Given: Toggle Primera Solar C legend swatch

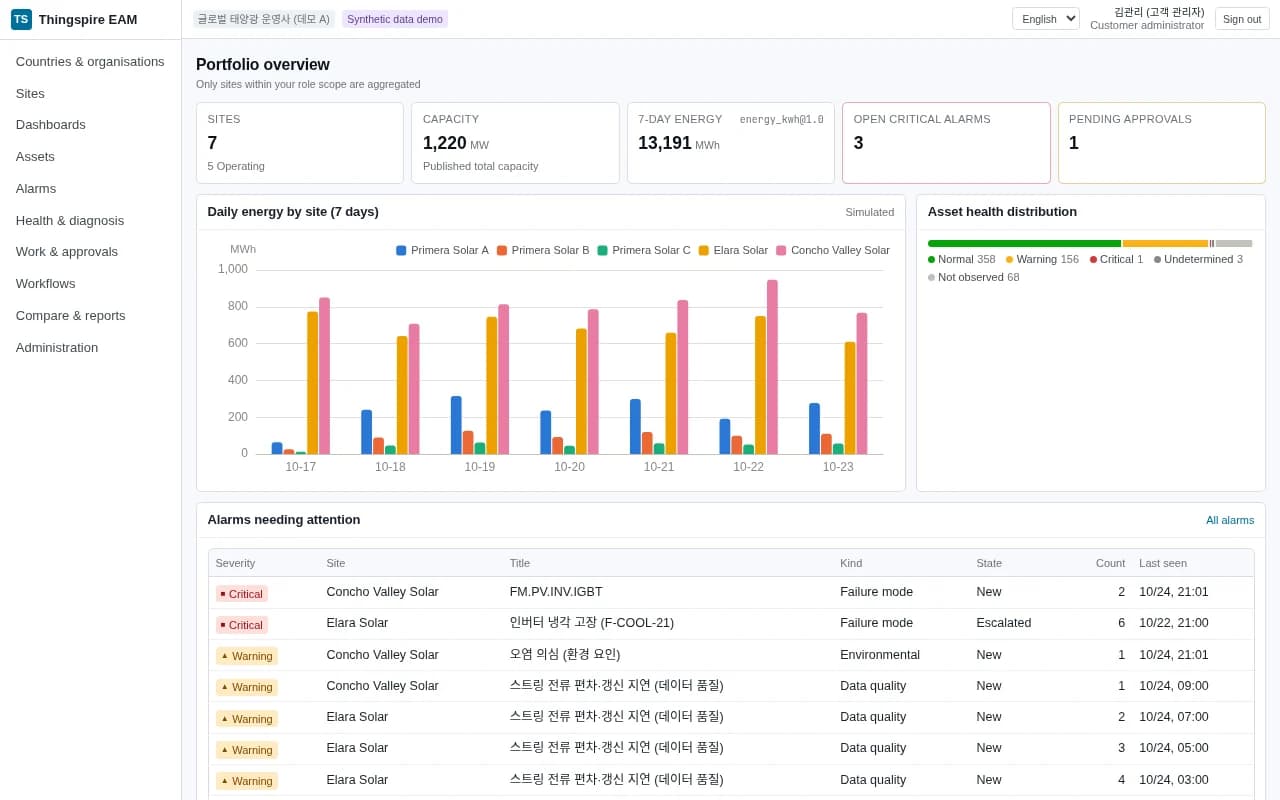Looking at the screenshot, I should [x=603, y=251].
